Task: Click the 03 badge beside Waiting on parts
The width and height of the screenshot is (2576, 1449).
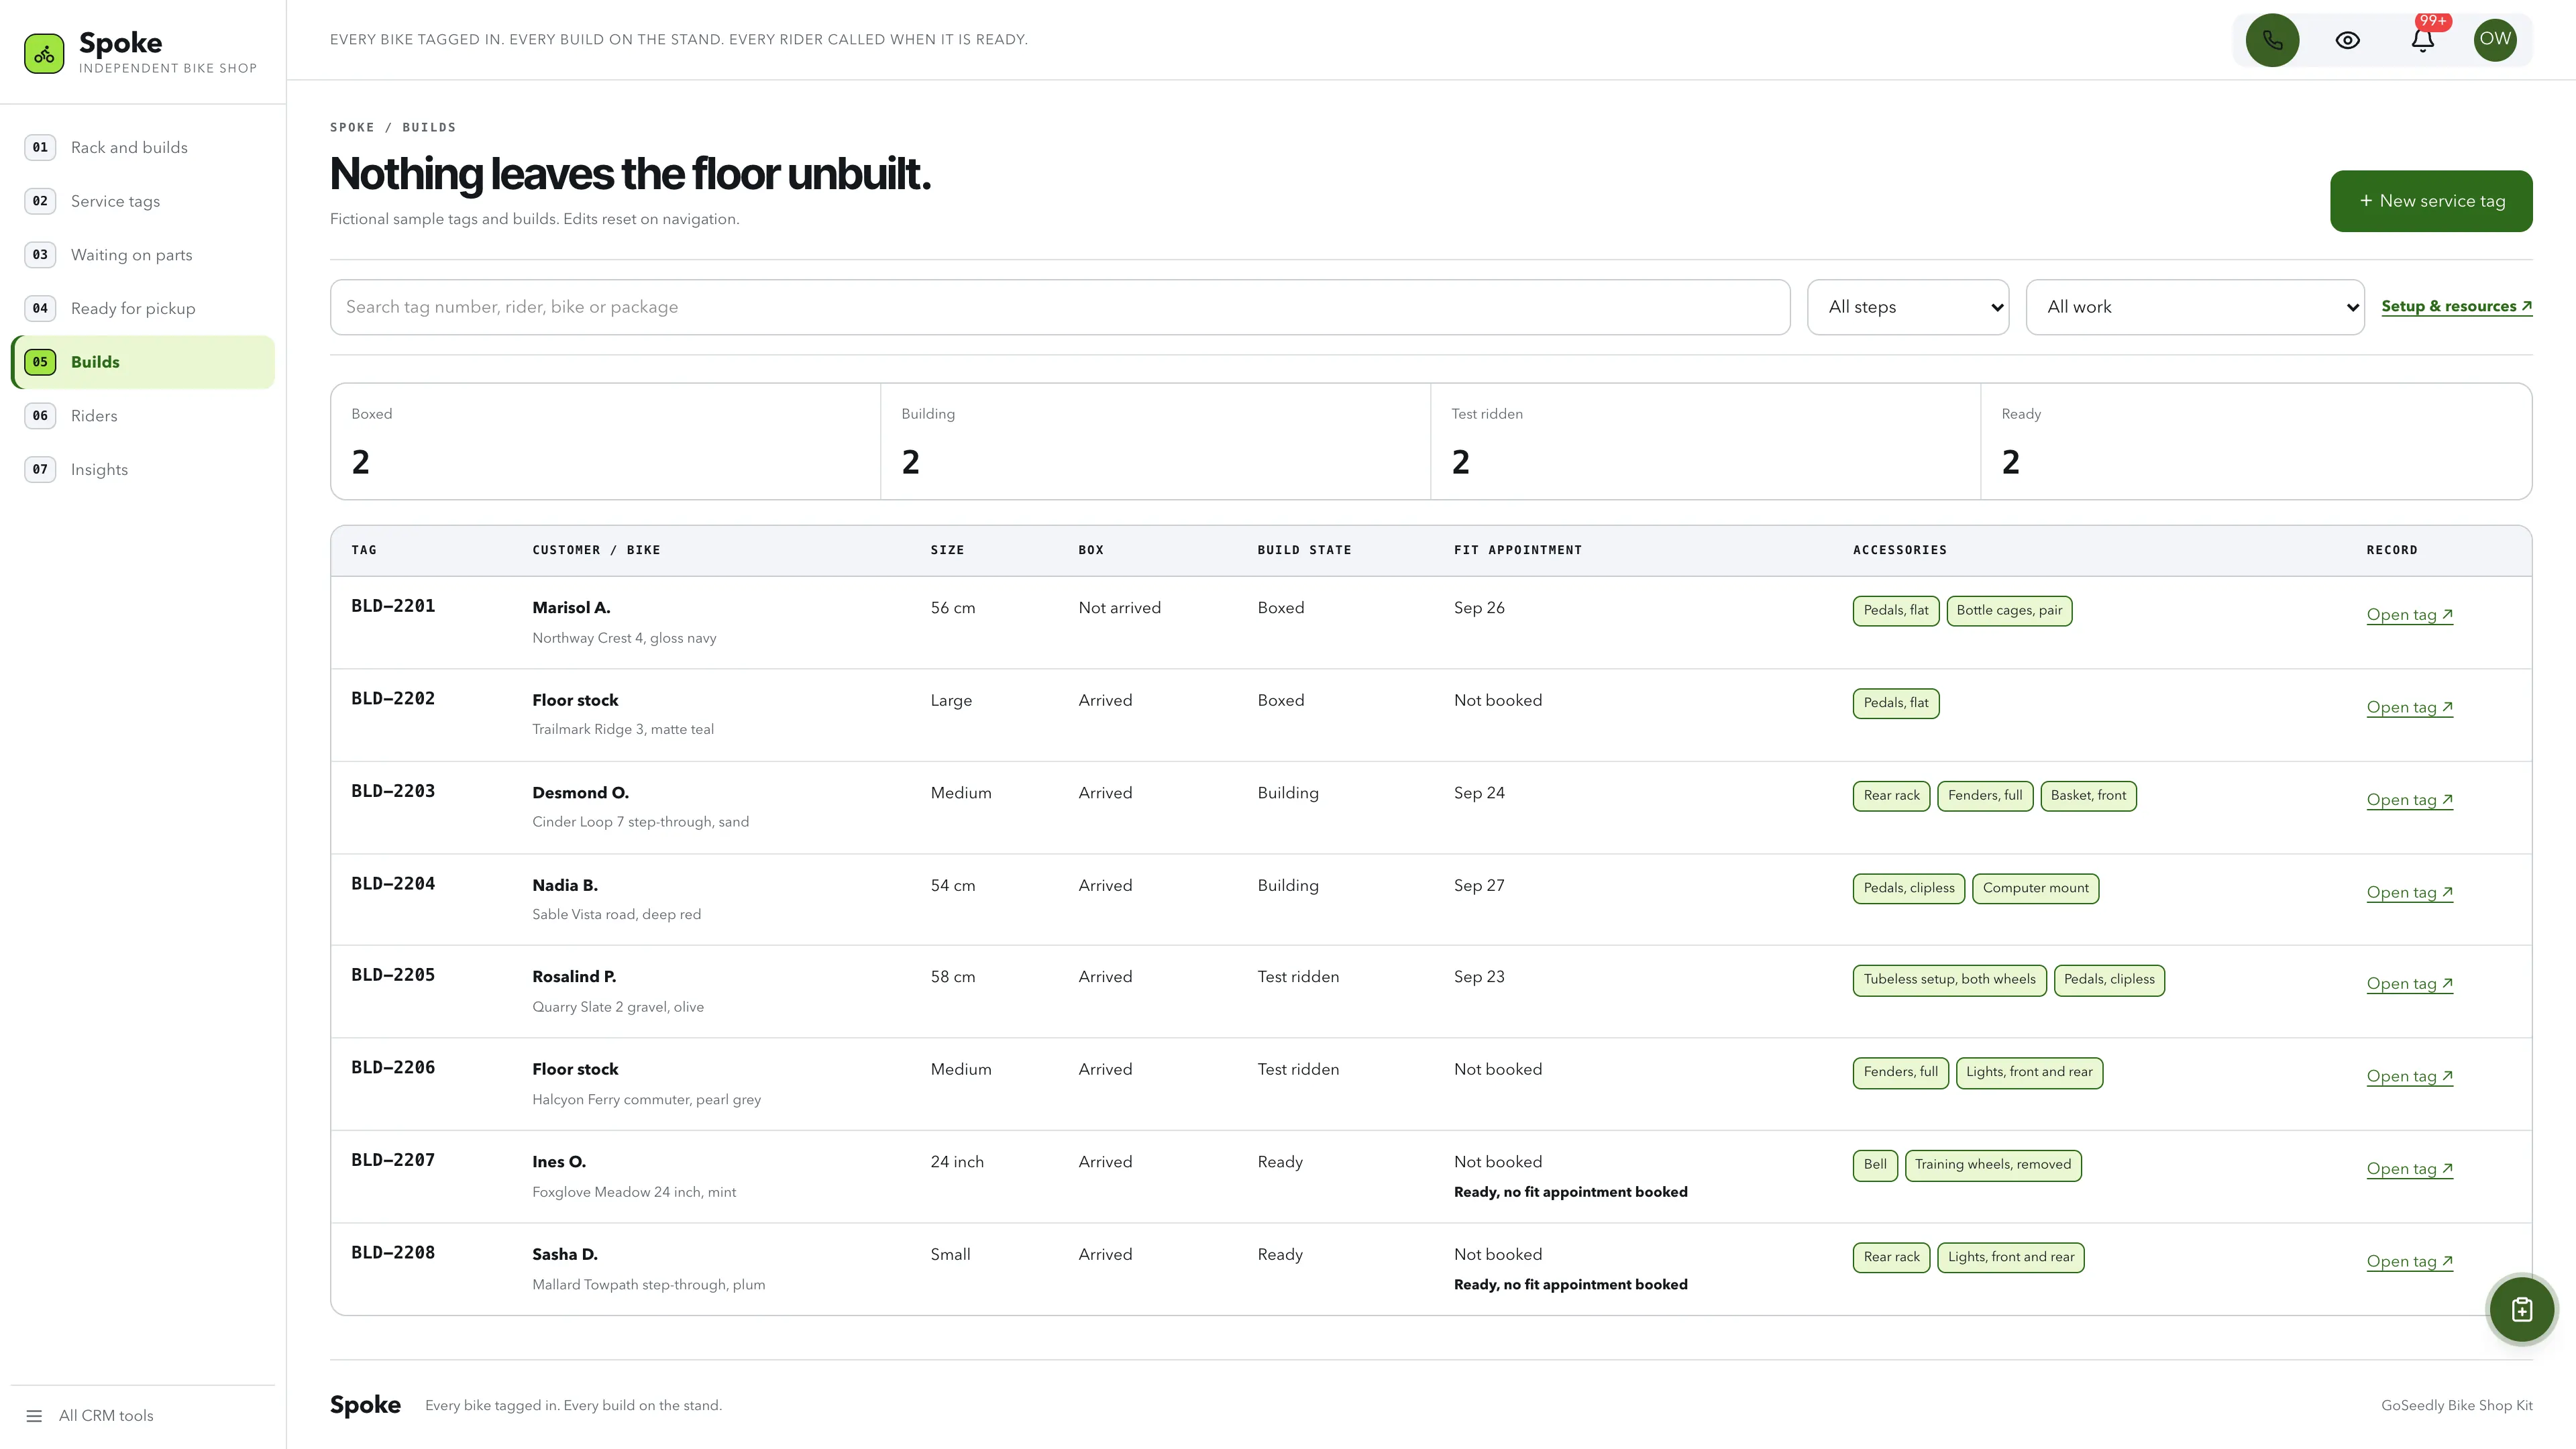Action: point(40,254)
